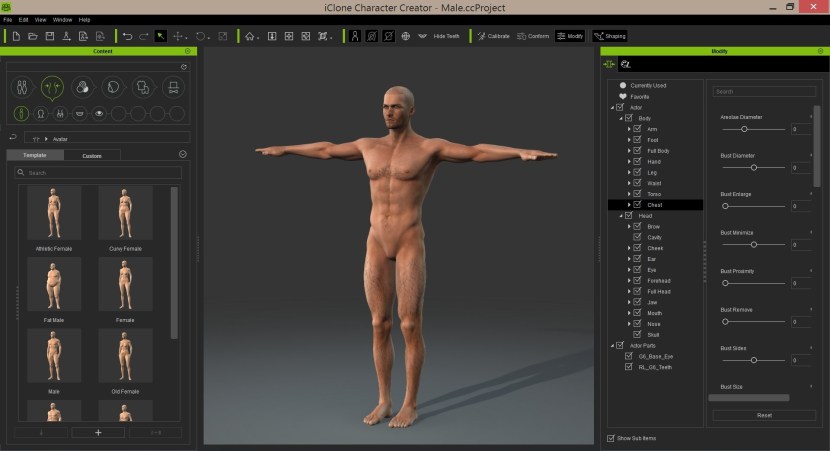Open the Window menu
The height and width of the screenshot is (451, 830).
tap(62, 19)
